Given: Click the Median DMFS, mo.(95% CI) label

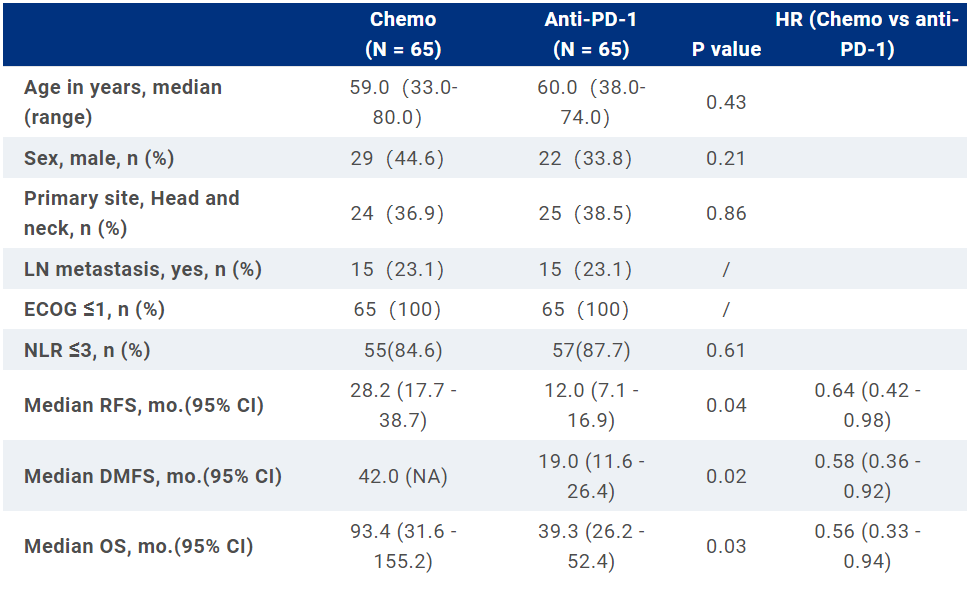Looking at the screenshot, I should (x=153, y=476).
